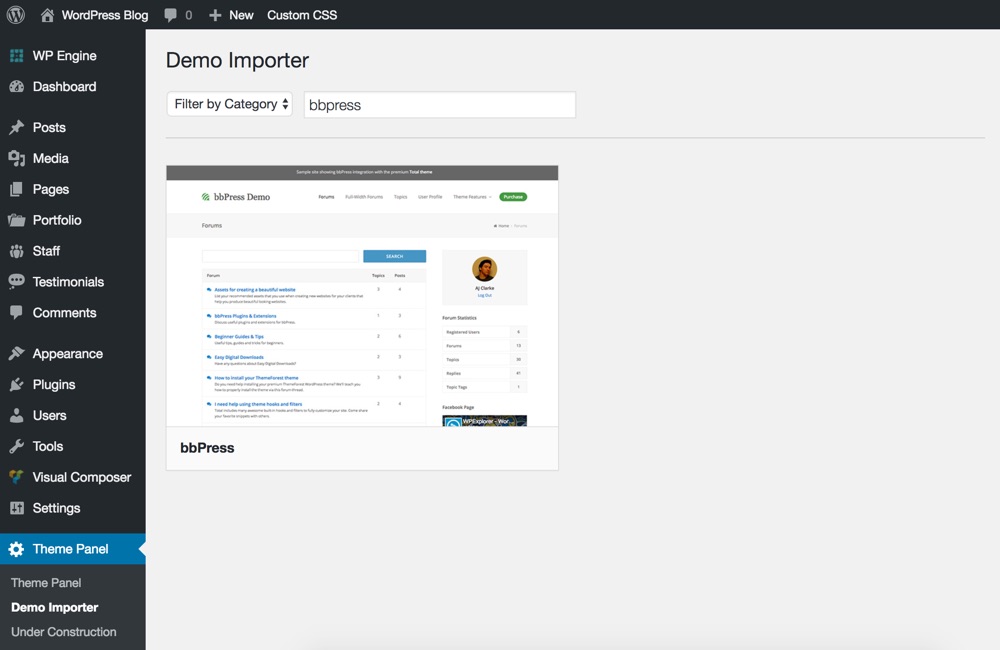Image resolution: width=1000 pixels, height=650 pixels.
Task: Select the highlighted Theme Panel menu
Action: click(x=73, y=549)
